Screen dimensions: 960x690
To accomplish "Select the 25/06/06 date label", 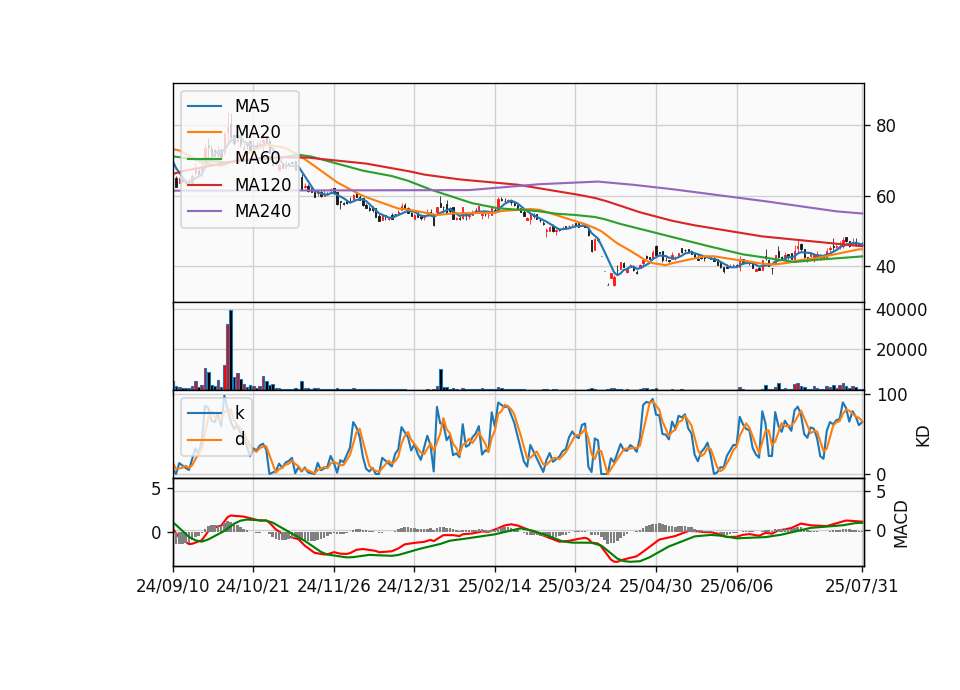I will pyautogui.click(x=737, y=586).
